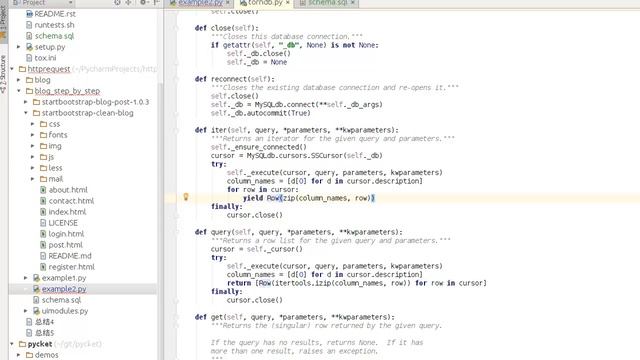Select schema.sql under example2.py in the tree
The image size is (640, 360).
61,300
